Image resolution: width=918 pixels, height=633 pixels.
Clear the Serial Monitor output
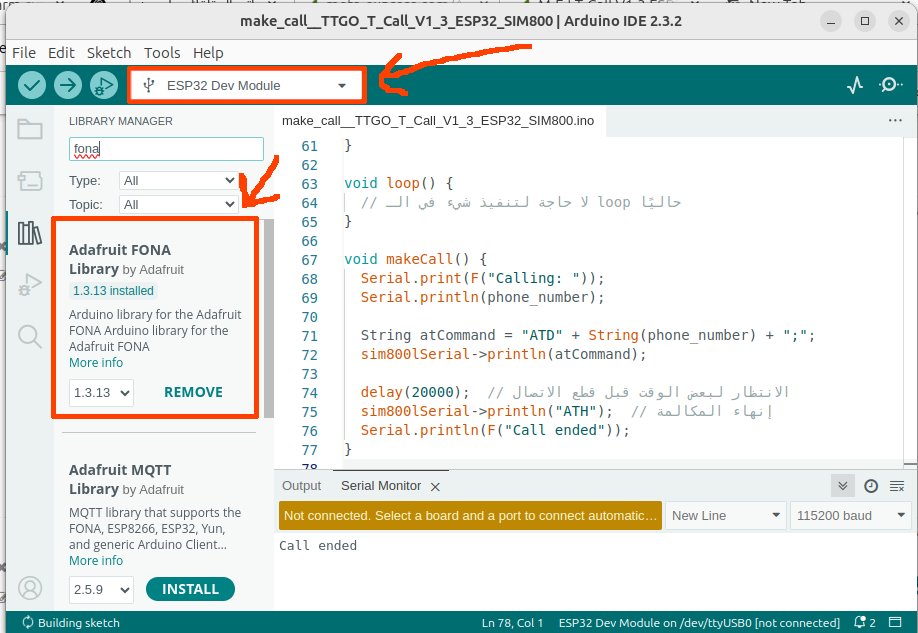click(x=896, y=486)
